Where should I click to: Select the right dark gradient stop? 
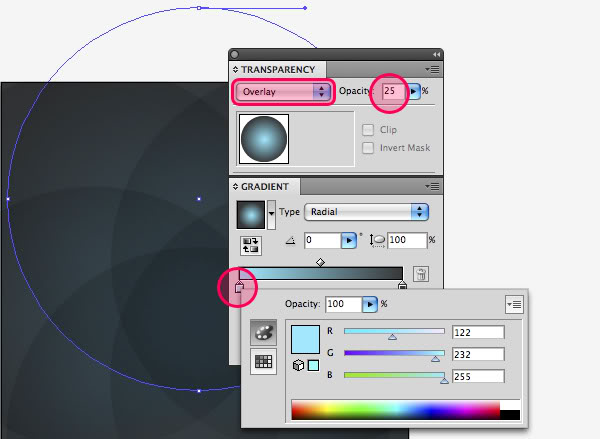click(x=402, y=285)
